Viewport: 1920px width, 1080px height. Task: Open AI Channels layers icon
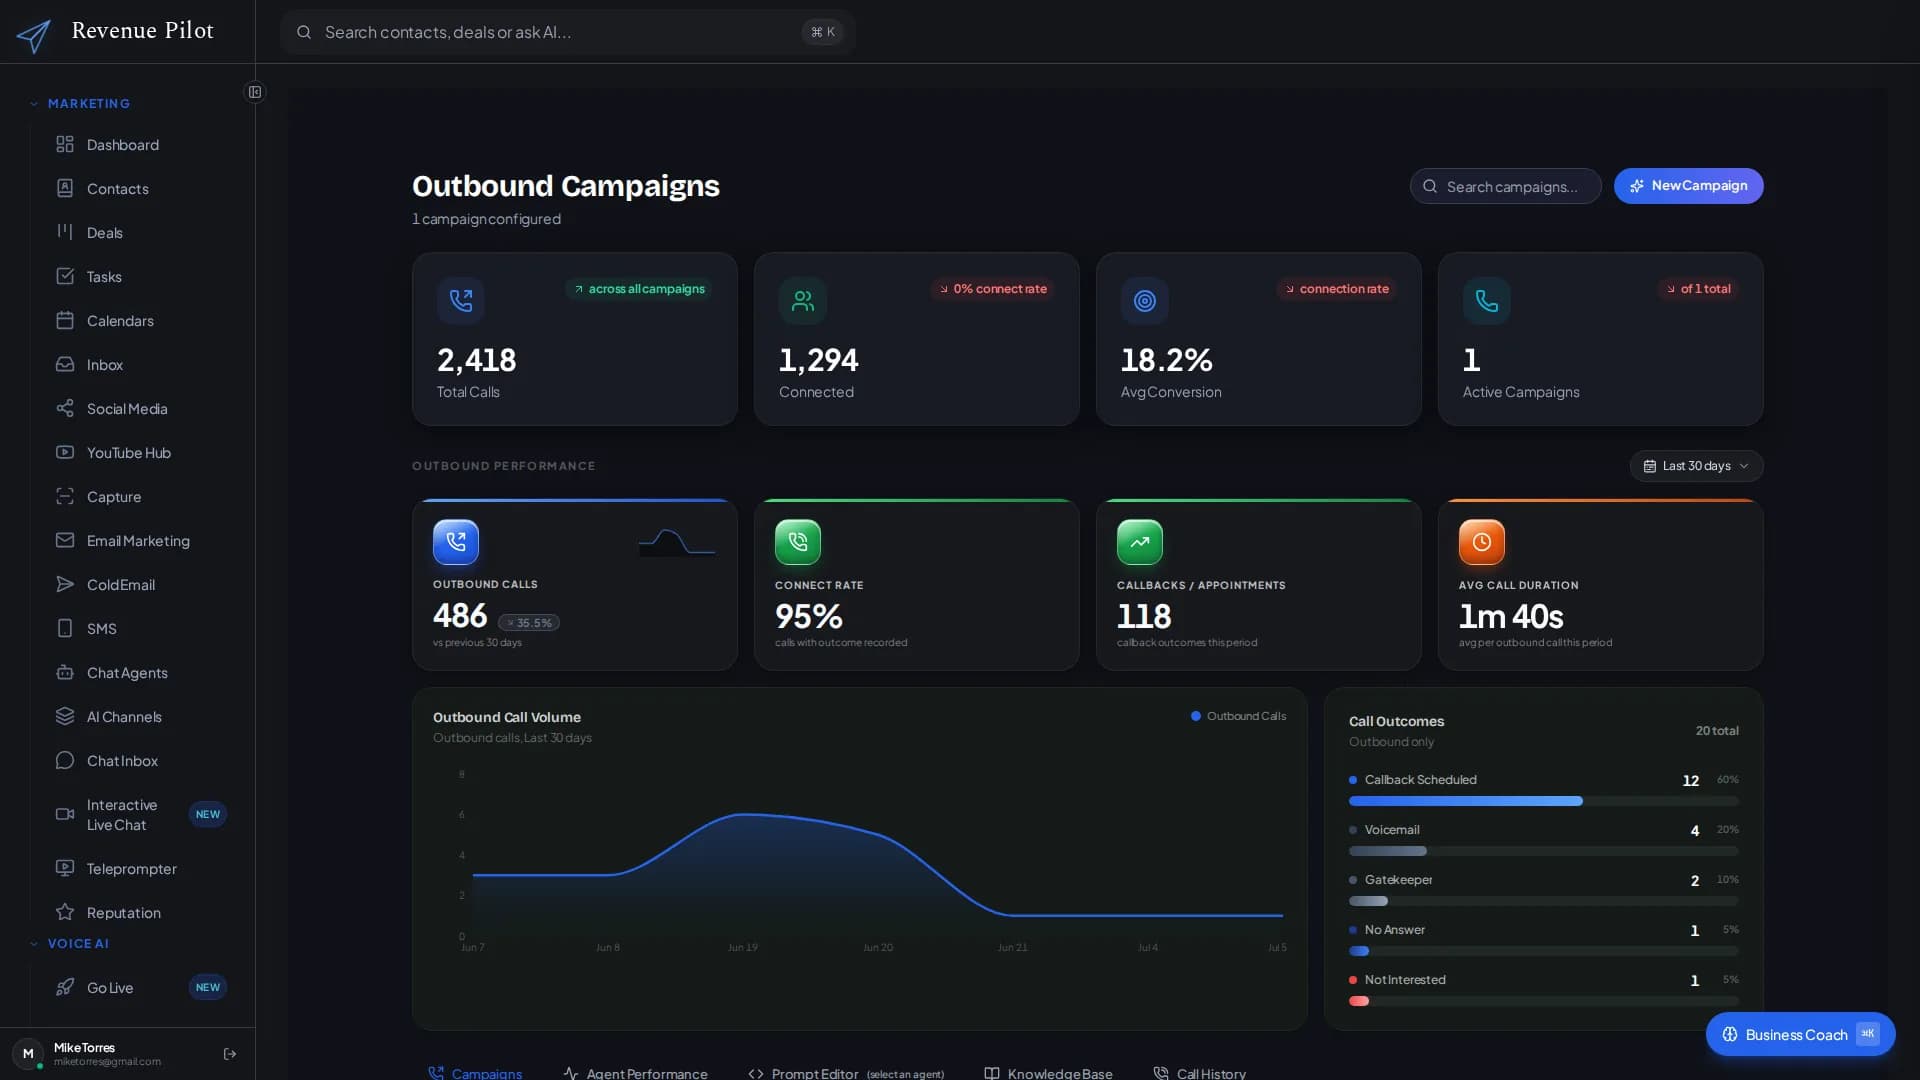65,716
